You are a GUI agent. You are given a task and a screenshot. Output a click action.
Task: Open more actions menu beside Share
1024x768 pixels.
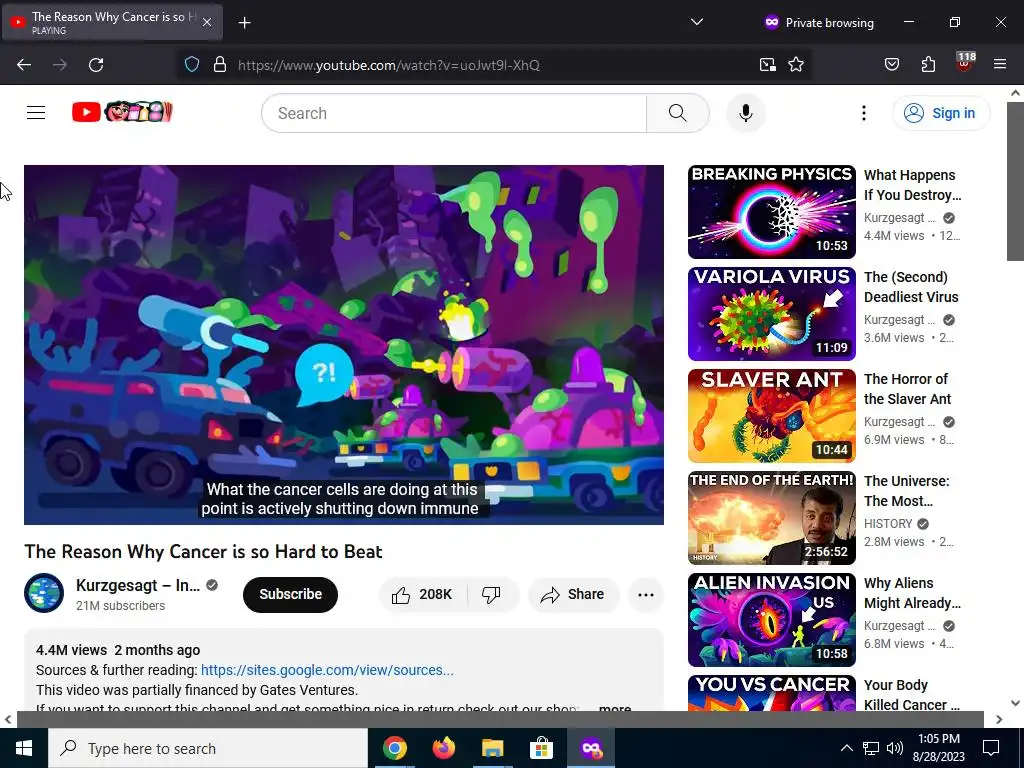pyautogui.click(x=645, y=594)
